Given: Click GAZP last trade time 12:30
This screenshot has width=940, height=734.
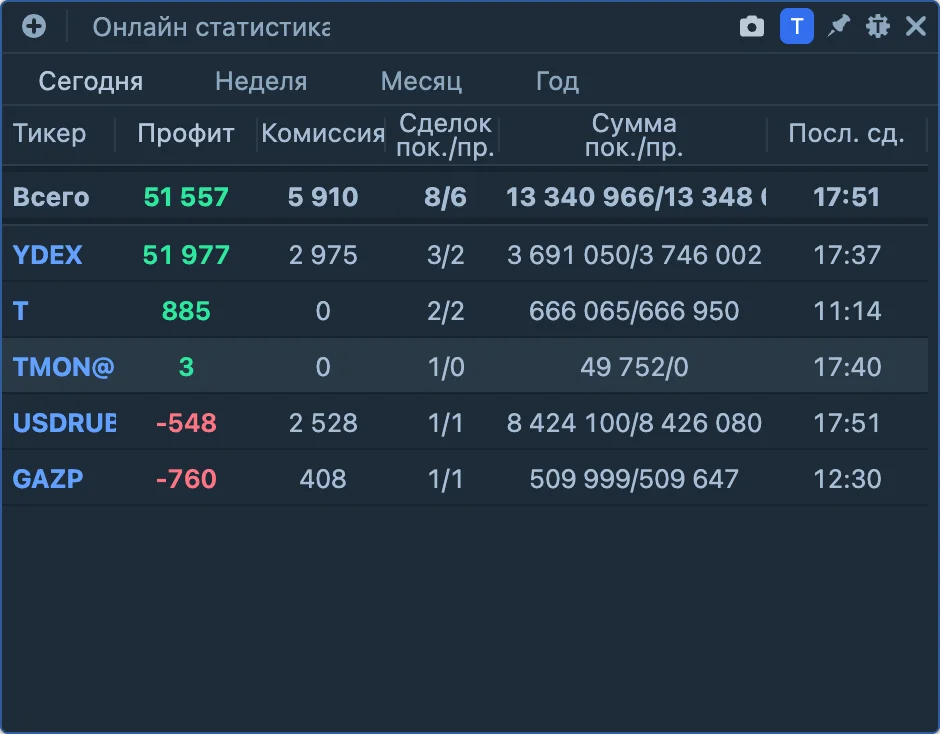Looking at the screenshot, I should (846, 479).
